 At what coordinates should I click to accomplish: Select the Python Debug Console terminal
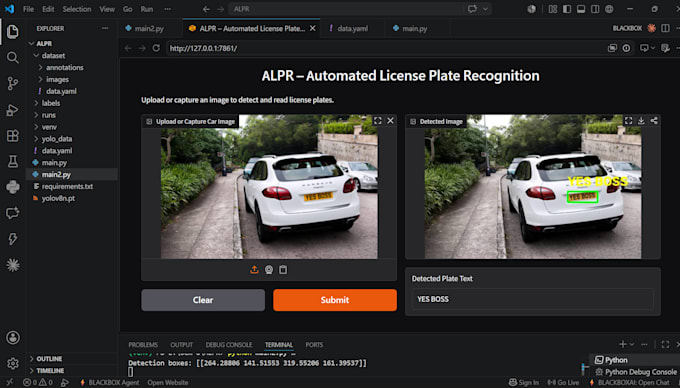(x=636, y=372)
